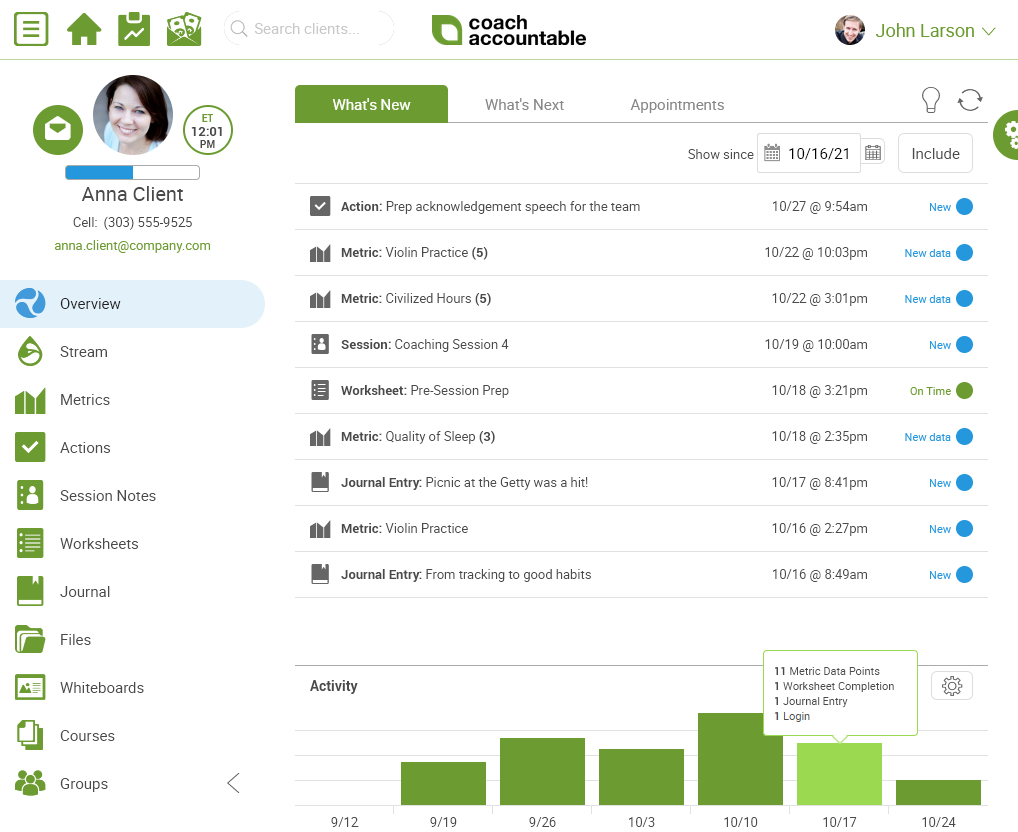The image size is (1018, 832).
Task: Click the lightbulb tips icon
Action: (x=931, y=101)
